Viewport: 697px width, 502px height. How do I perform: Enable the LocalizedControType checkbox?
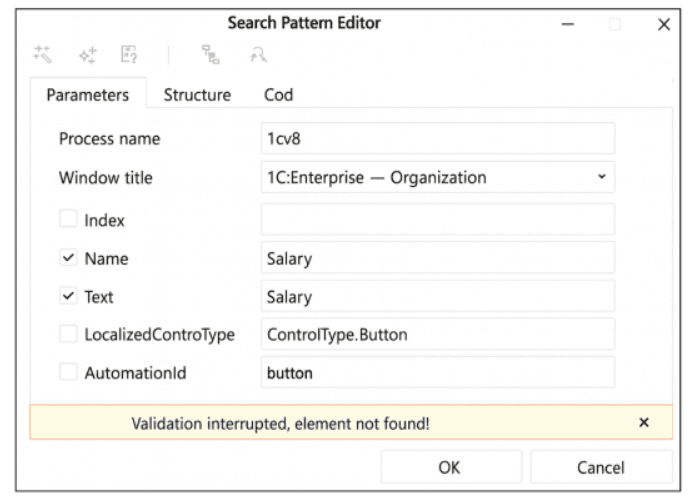tap(67, 334)
